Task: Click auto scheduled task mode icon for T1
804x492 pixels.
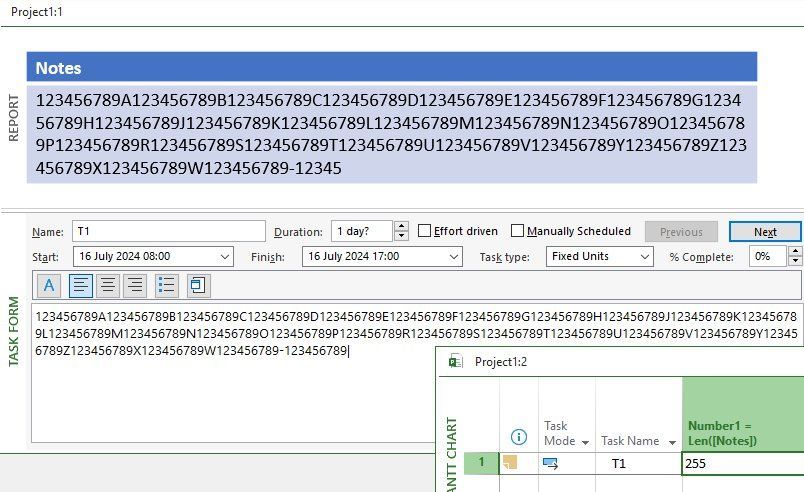Action: click(550, 463)
